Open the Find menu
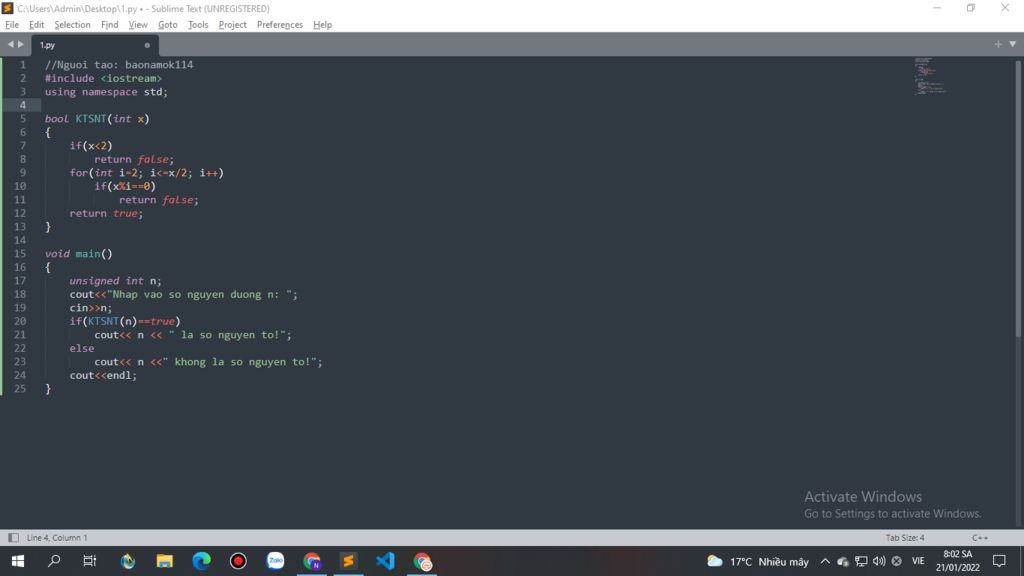 [110, 25]
